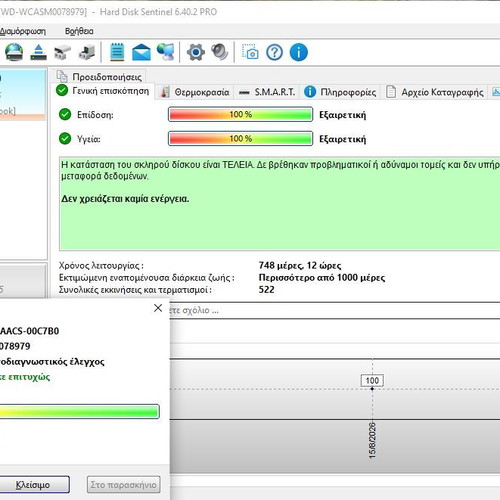Image resolution: width=500 pixels, height=500 pixels.
Task: Open the Βοήθεια menu
Action: click(79, 31)
